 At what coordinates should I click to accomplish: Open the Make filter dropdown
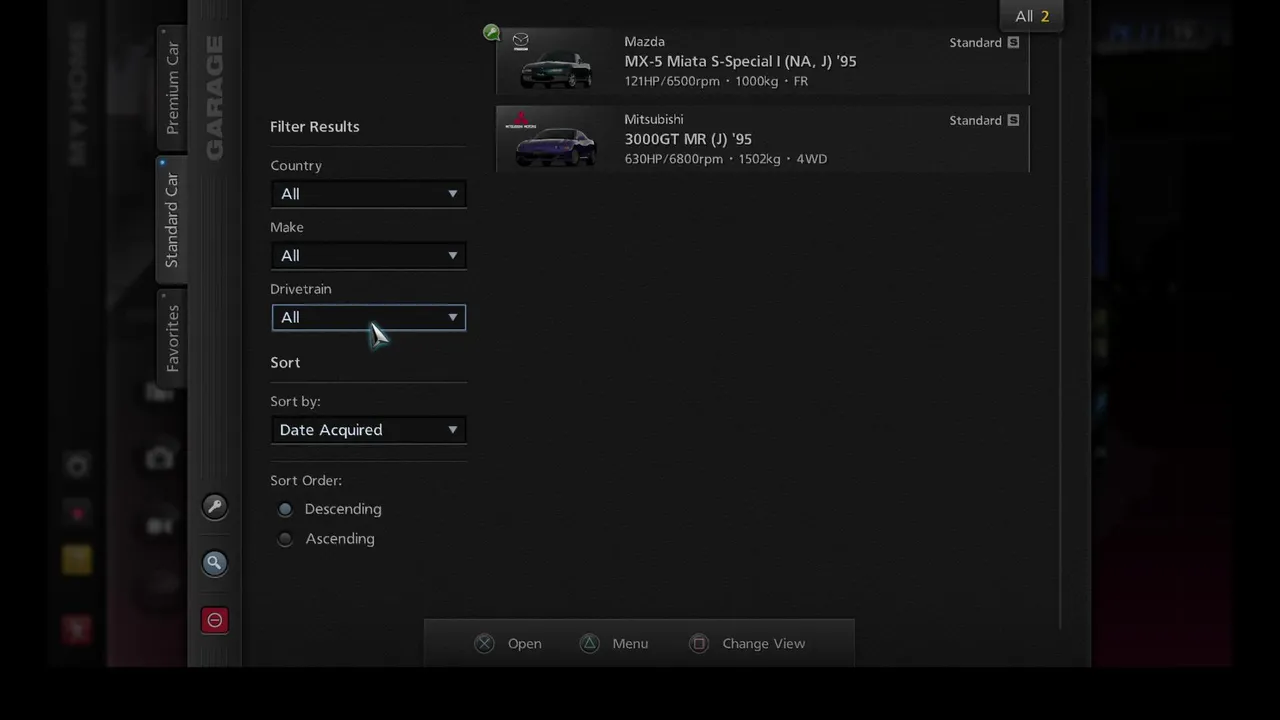click(x=368, y=256)
